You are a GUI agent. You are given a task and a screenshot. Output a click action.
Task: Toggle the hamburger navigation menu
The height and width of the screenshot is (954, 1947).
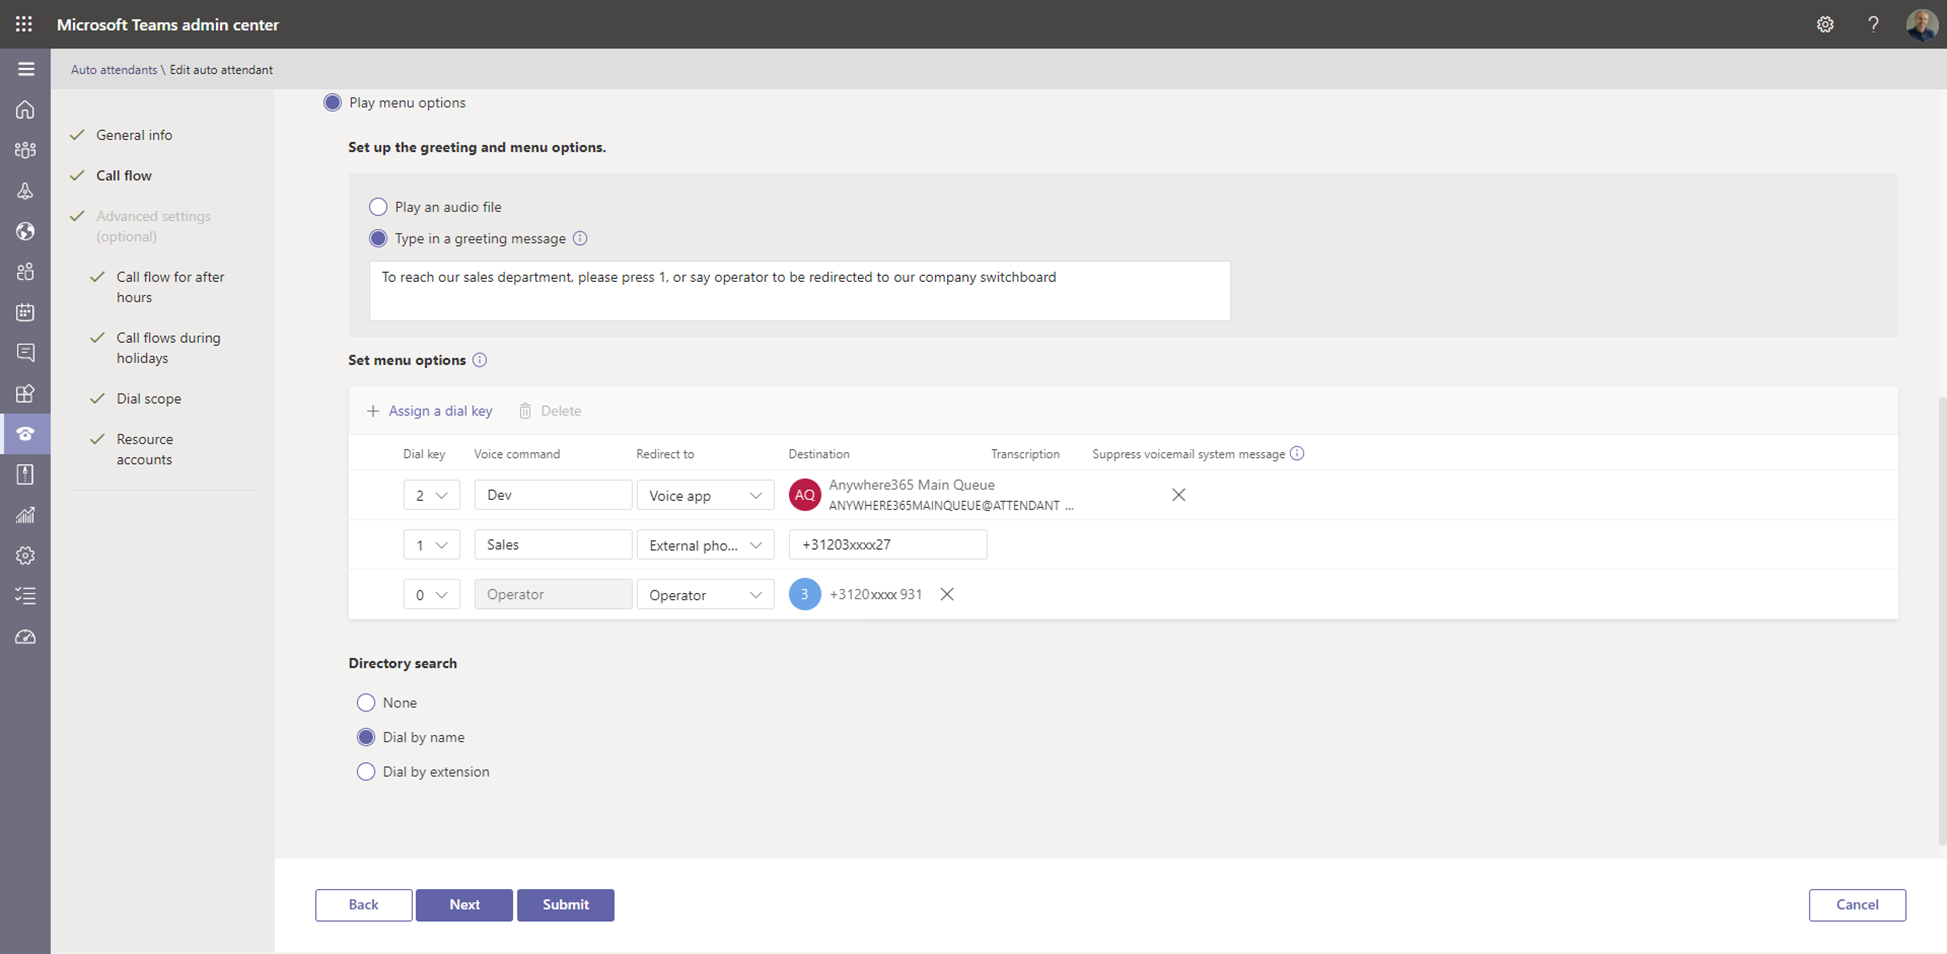point(26,69)
